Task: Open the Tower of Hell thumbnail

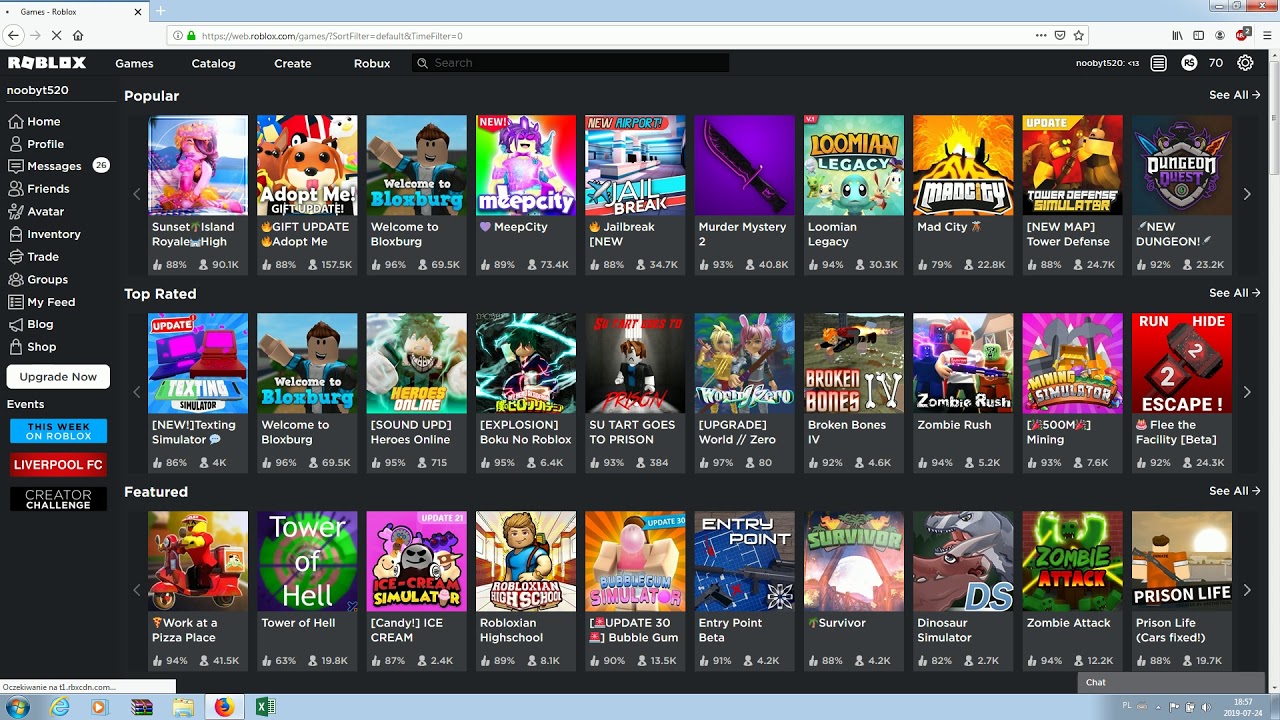Action: pos(307,561)
